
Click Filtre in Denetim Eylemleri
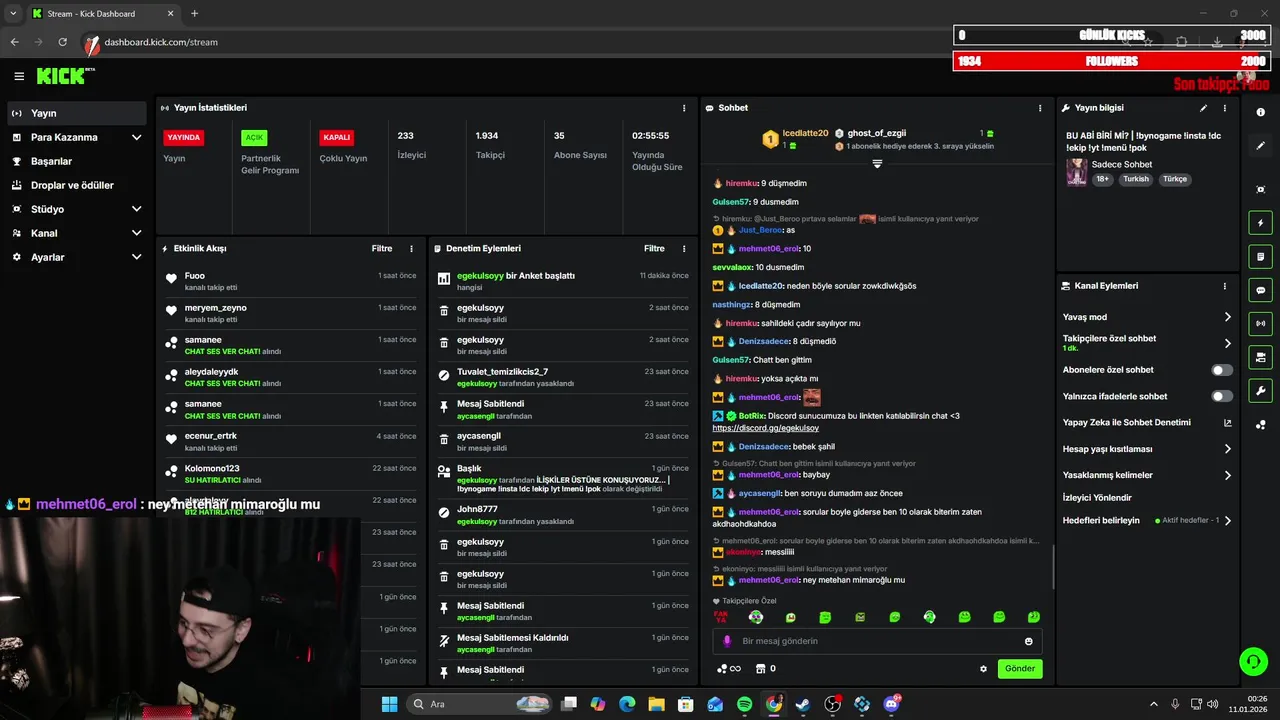[654, 248]
